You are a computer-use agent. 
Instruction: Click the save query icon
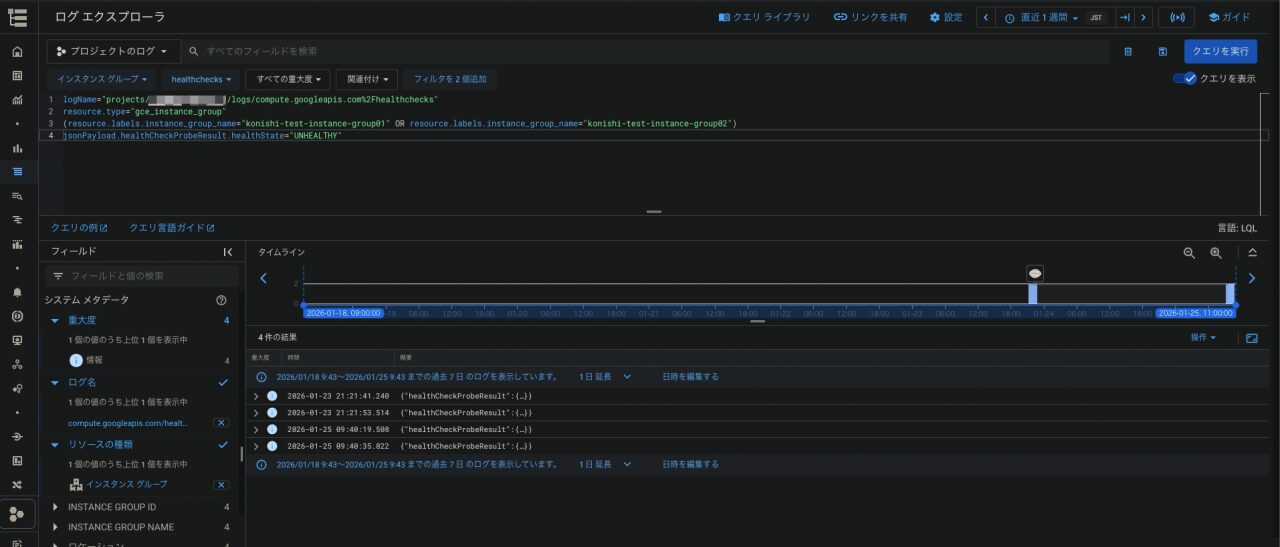[x=1162, y=51]
